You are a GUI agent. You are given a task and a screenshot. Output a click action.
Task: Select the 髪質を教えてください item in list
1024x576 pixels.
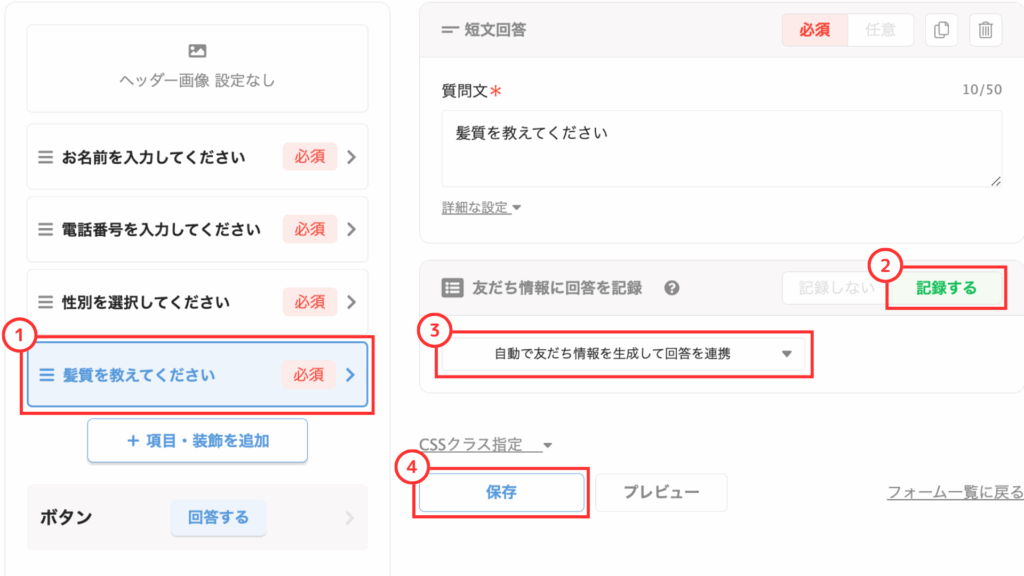point(197,375)
